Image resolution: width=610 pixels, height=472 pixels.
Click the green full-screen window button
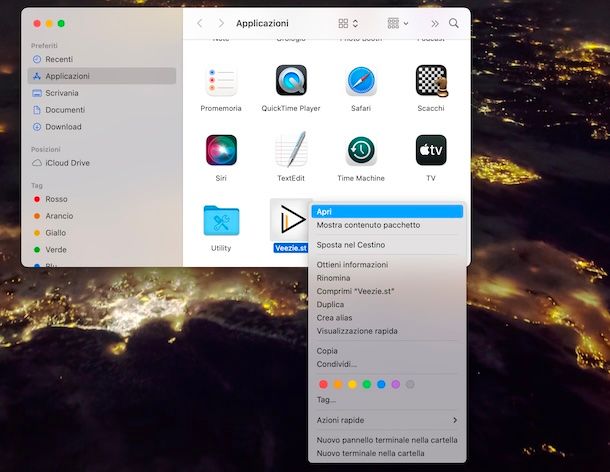(x=61, y=23)
